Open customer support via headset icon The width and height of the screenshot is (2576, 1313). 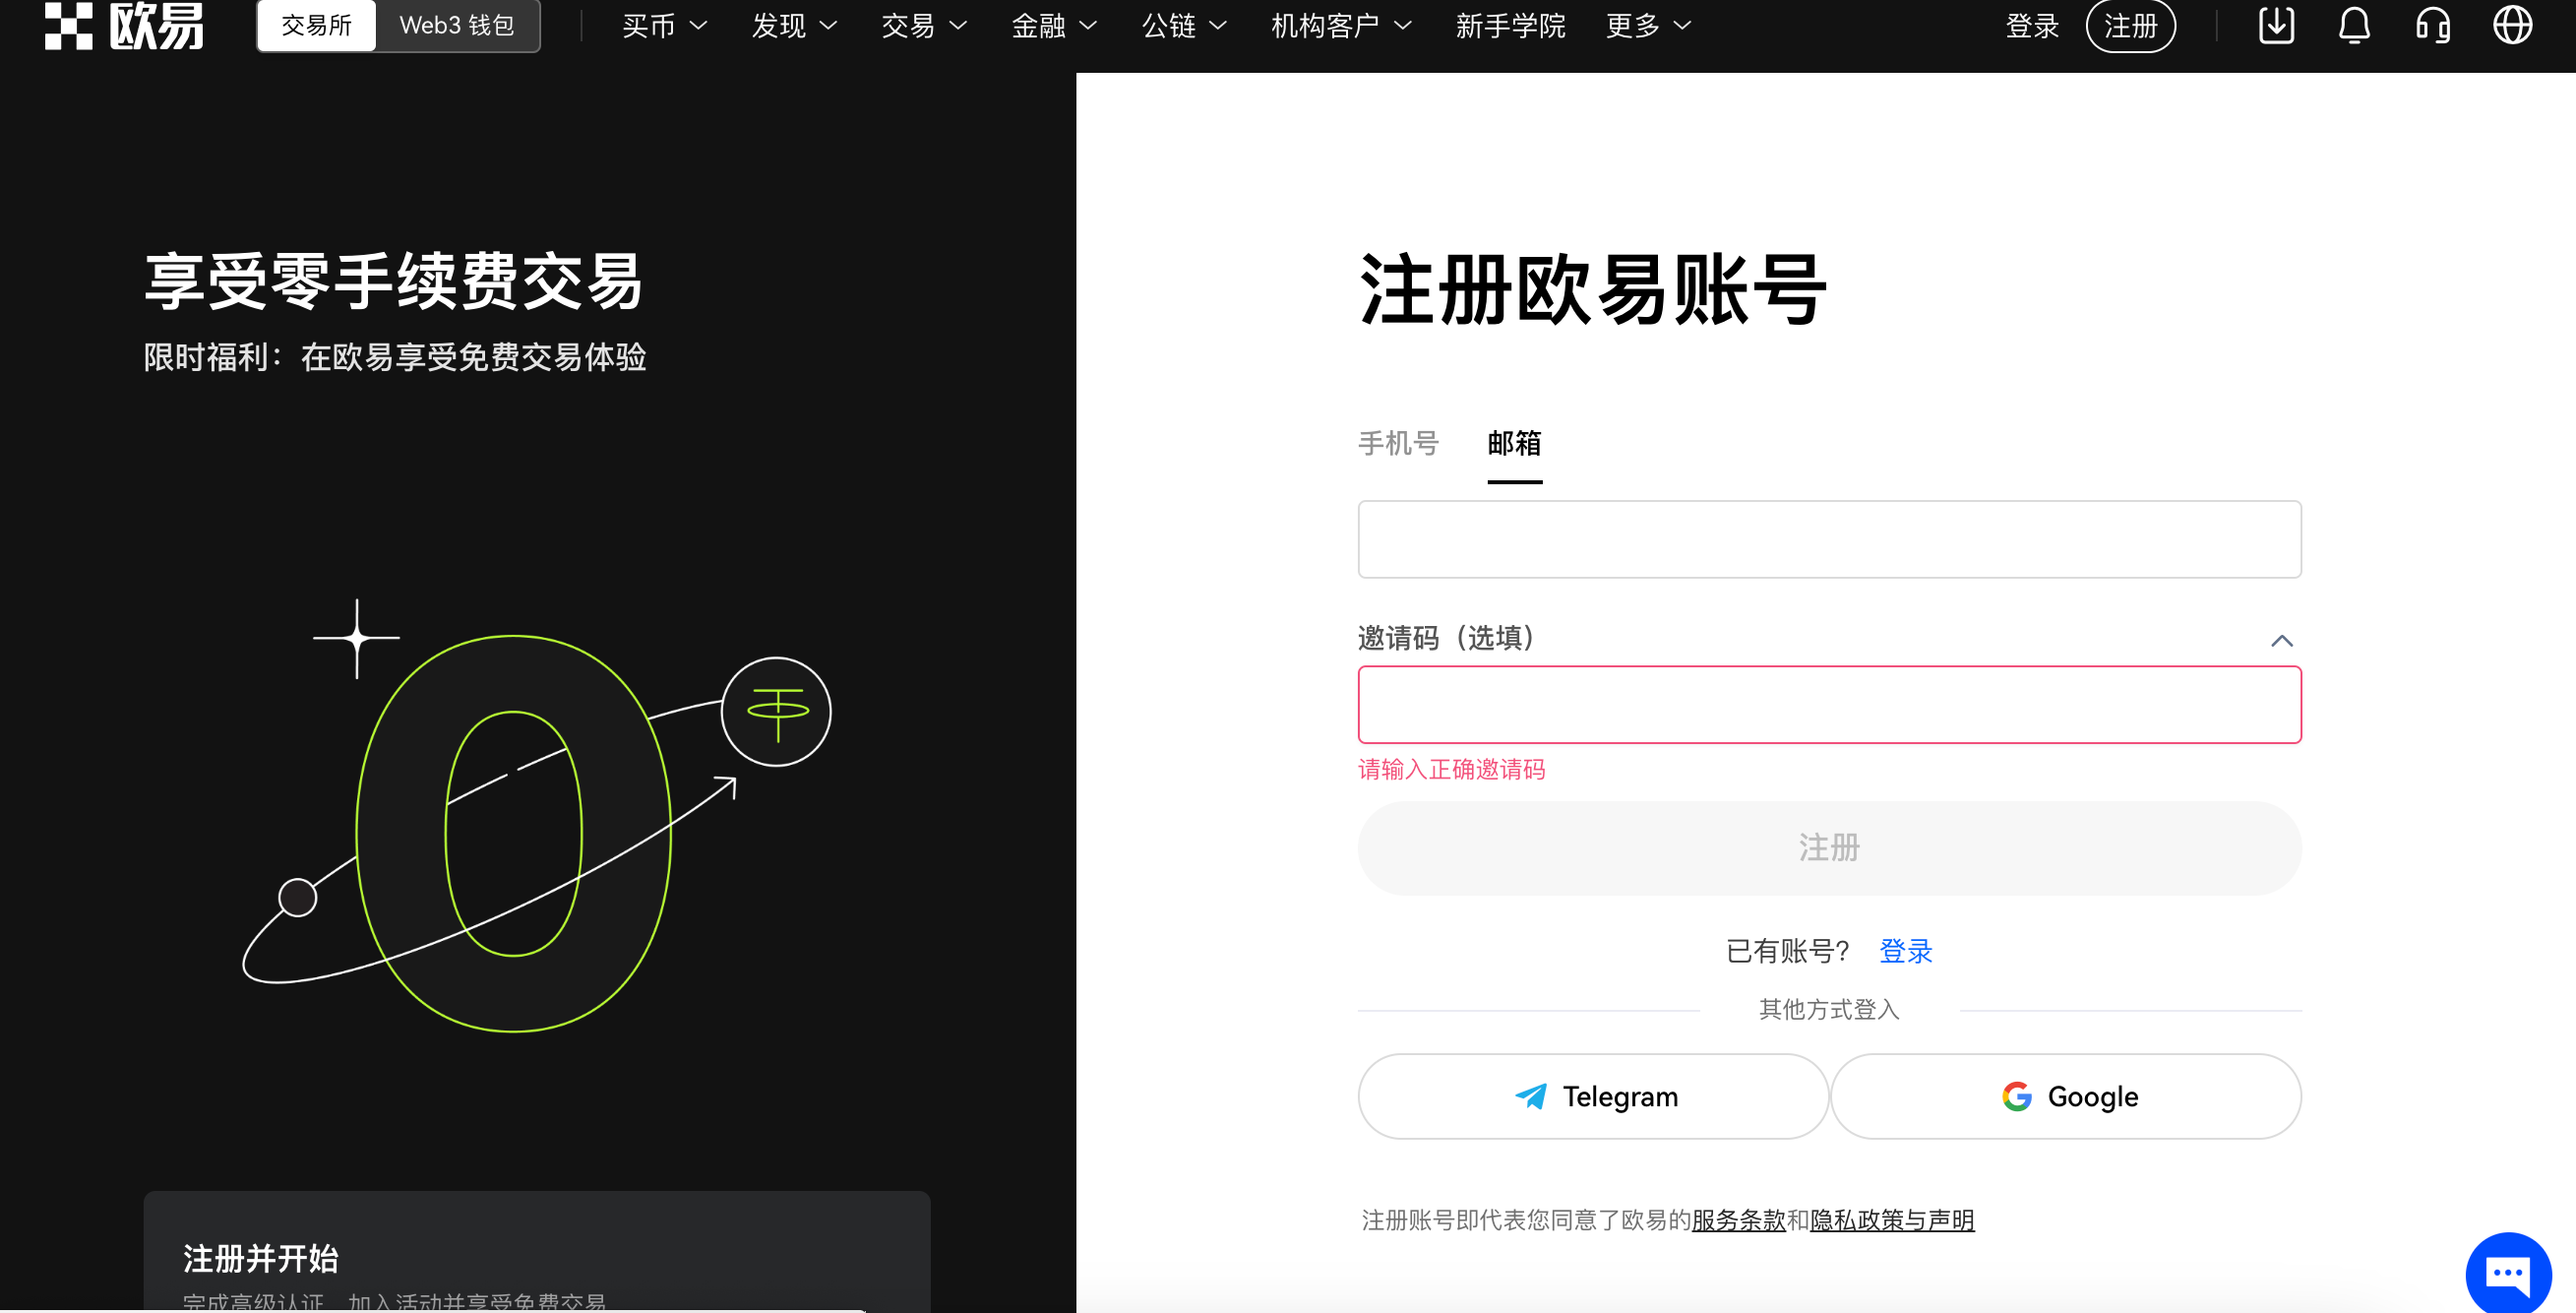pyautogui.click(x=2433, y=26)
